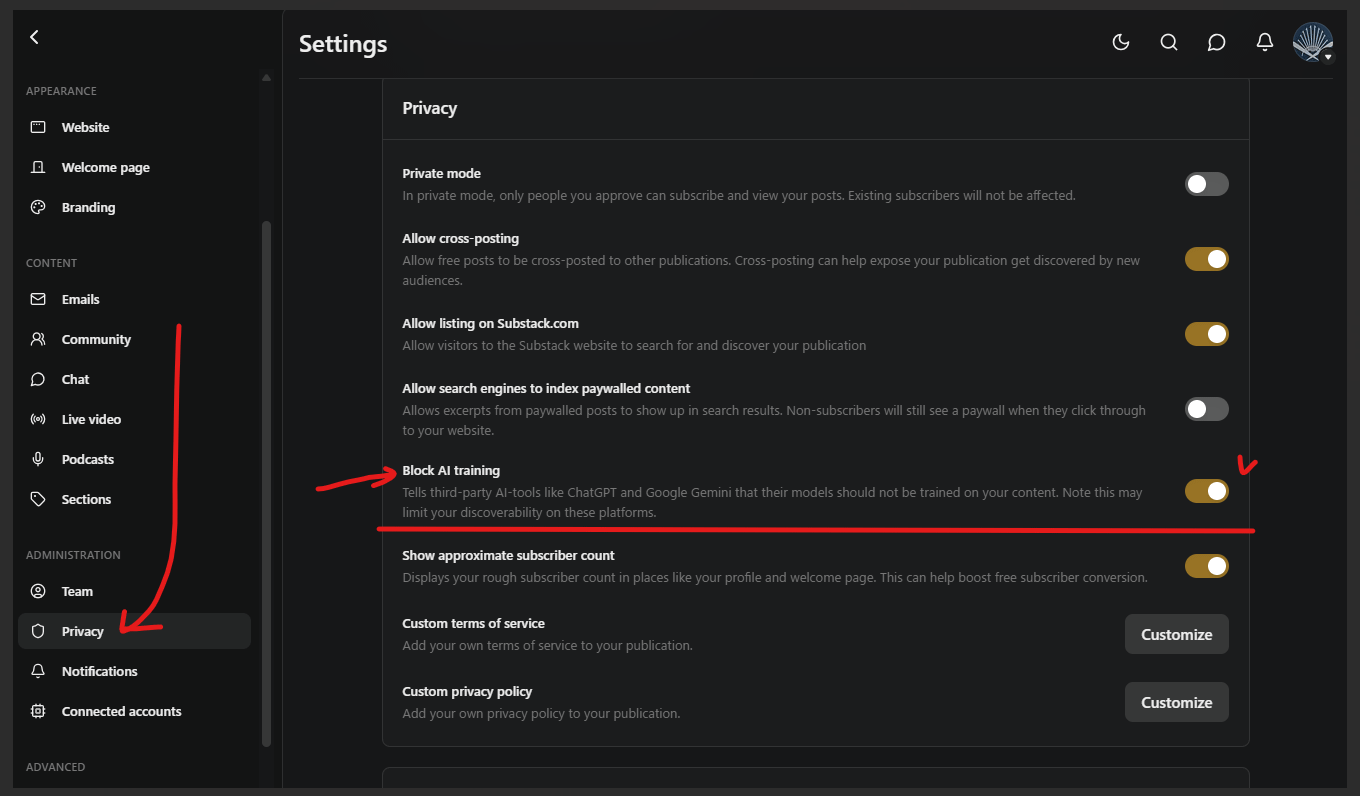The height and width of the screenshot is (796, 1360).
Task: Customize the custom terms of service
Action: click(1177, 634)
